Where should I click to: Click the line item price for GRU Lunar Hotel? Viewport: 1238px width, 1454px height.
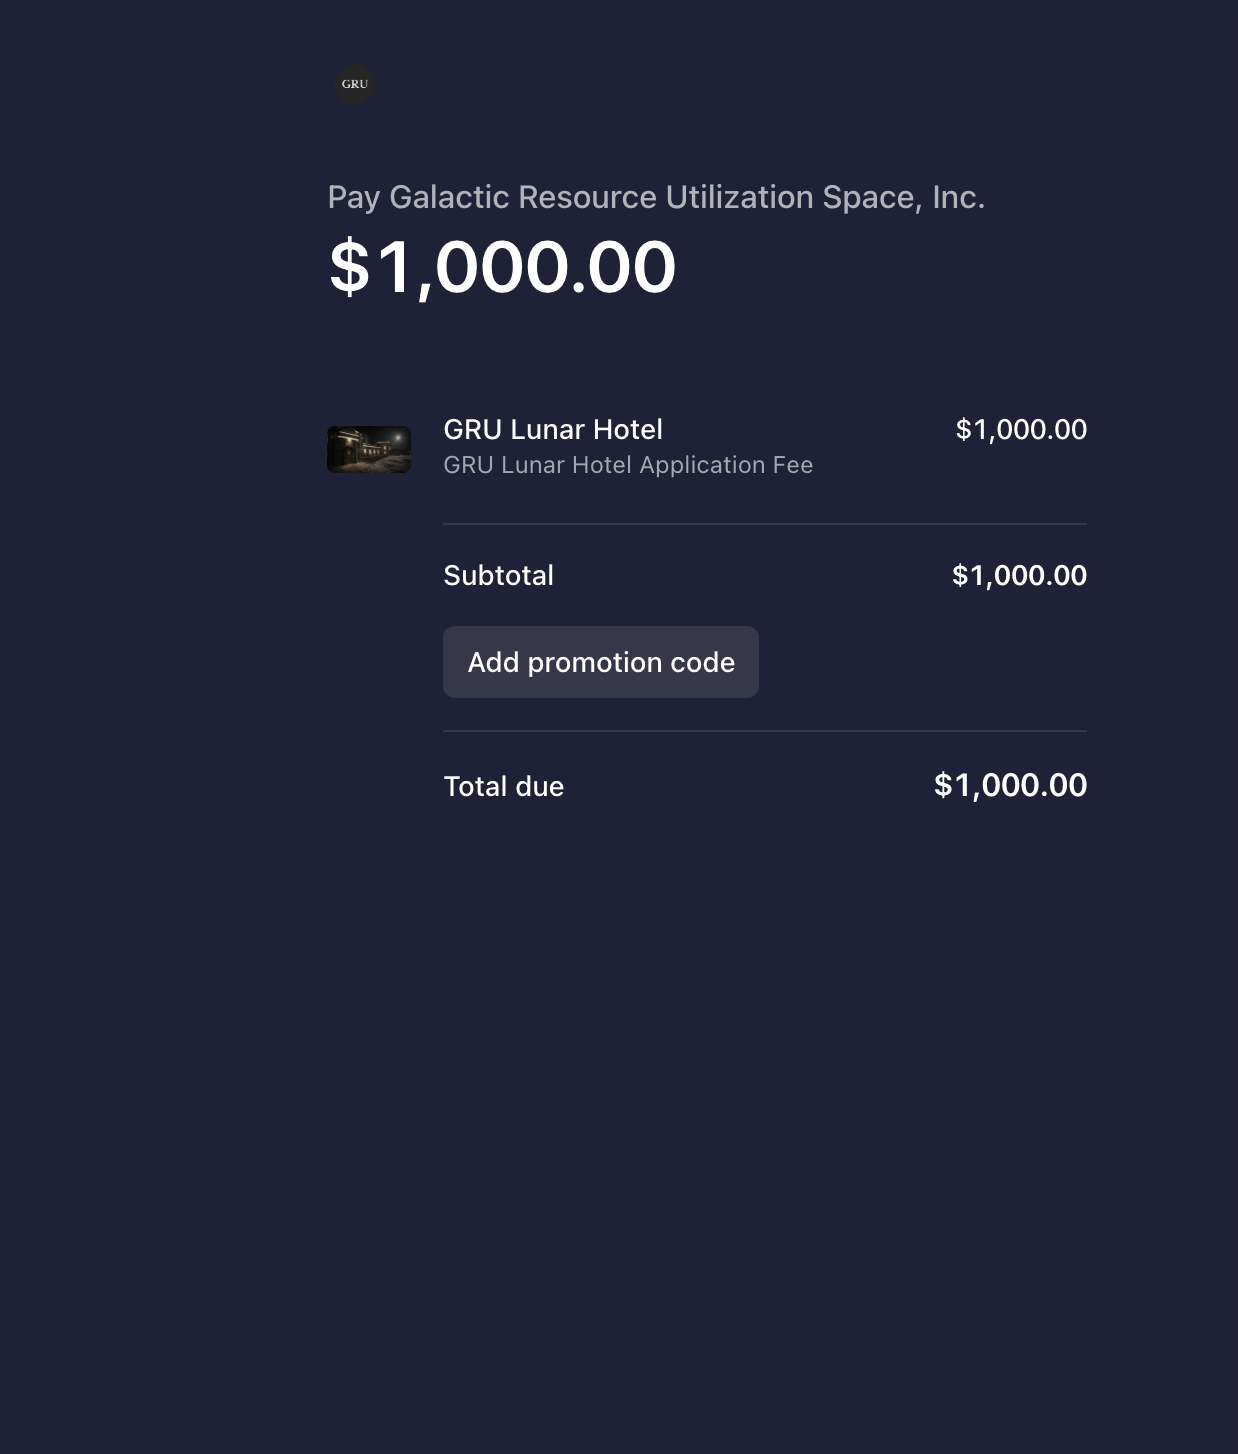coord(1021,429)
